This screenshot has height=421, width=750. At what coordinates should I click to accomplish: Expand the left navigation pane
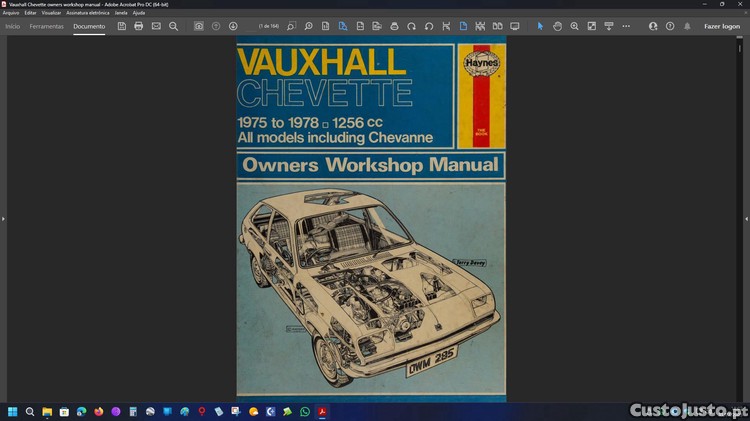pyautogui.click(x=3, y=218)
